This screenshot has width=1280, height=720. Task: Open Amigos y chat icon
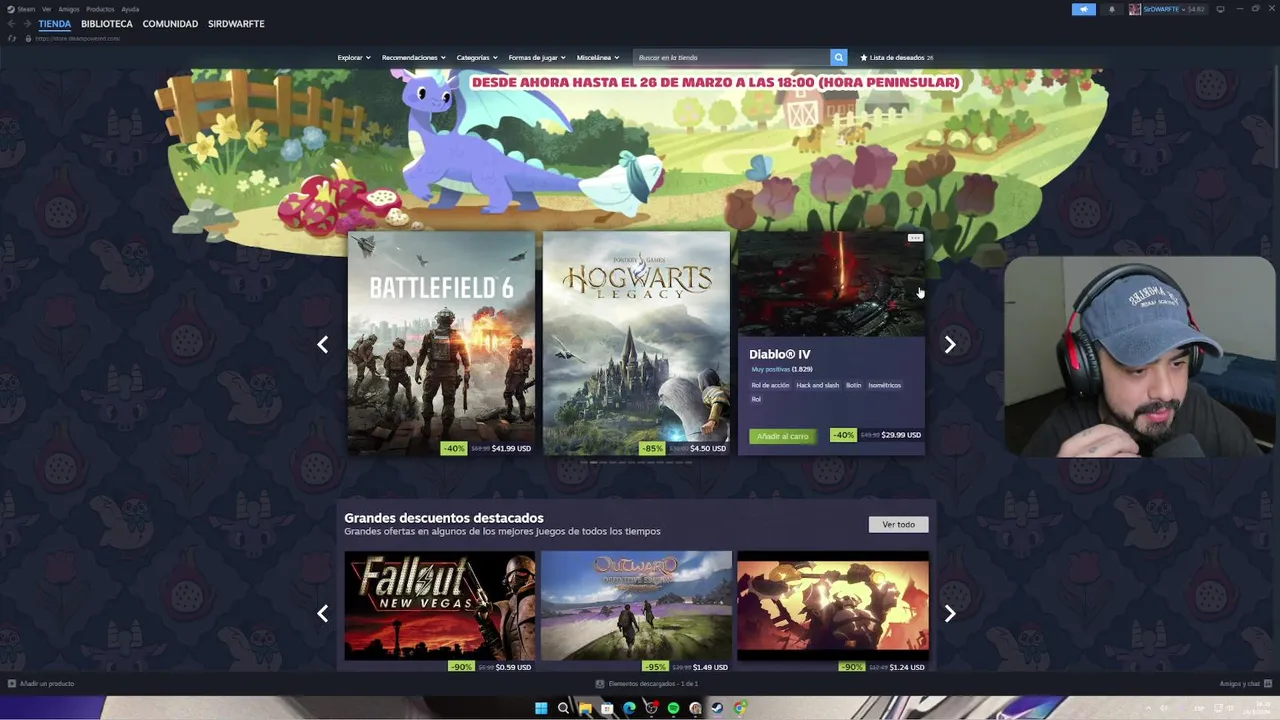(x=1267, y=683)
